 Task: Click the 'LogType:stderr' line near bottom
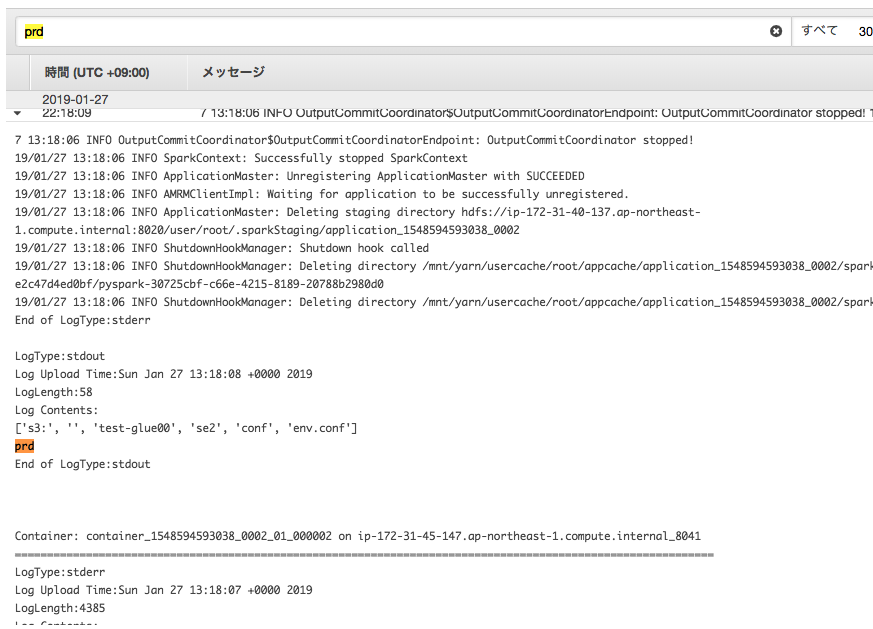(60, 572)
